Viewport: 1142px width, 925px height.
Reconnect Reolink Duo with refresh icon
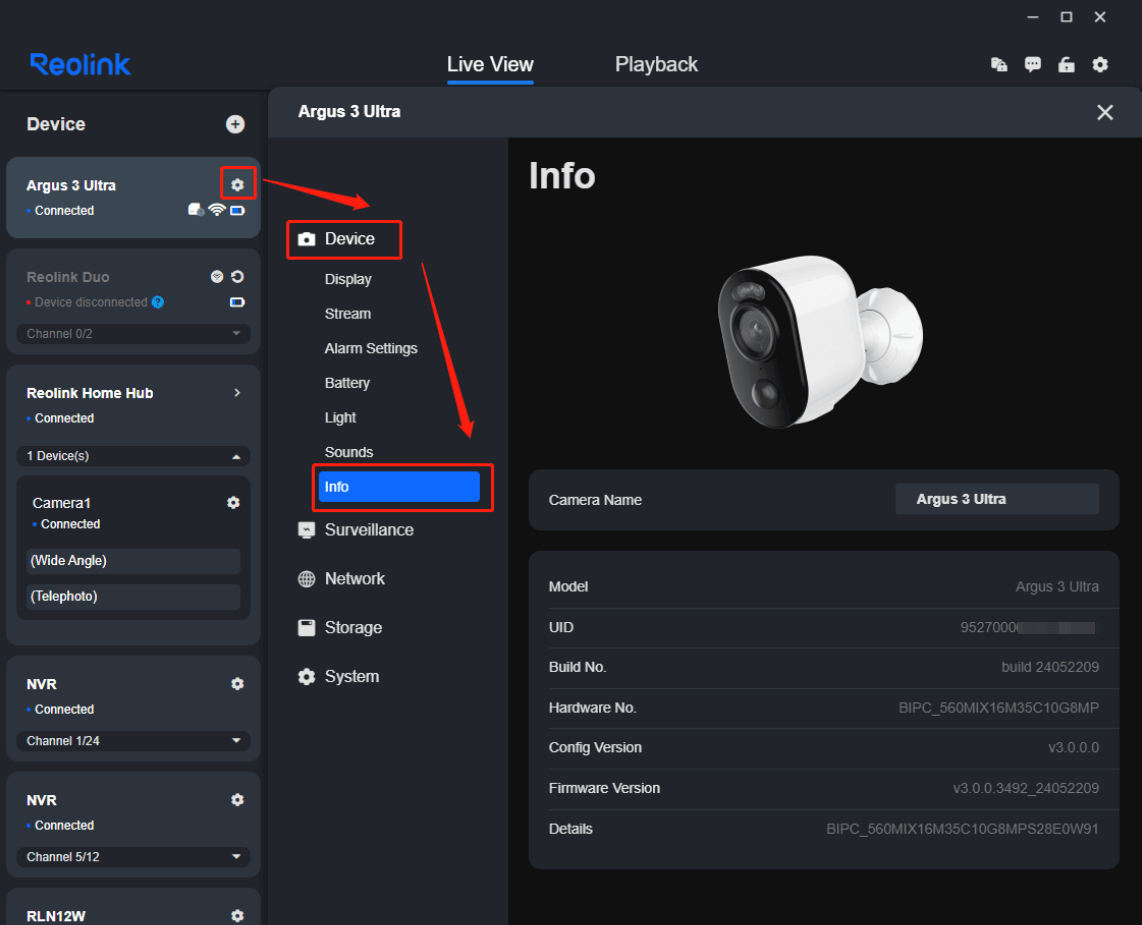(237, 277)
